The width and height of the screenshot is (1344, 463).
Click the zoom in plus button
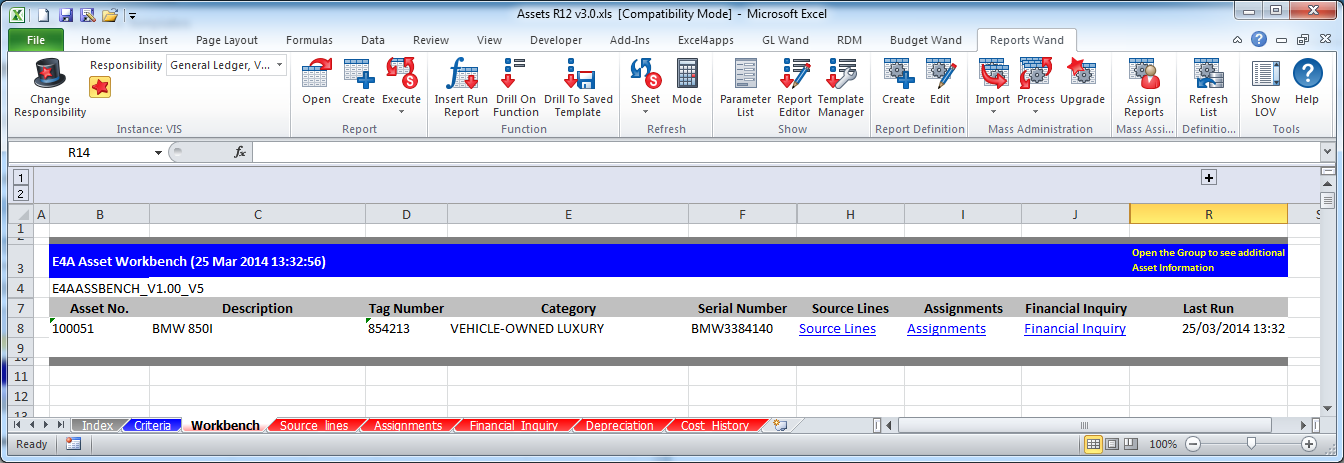[x=1308, y=444]
